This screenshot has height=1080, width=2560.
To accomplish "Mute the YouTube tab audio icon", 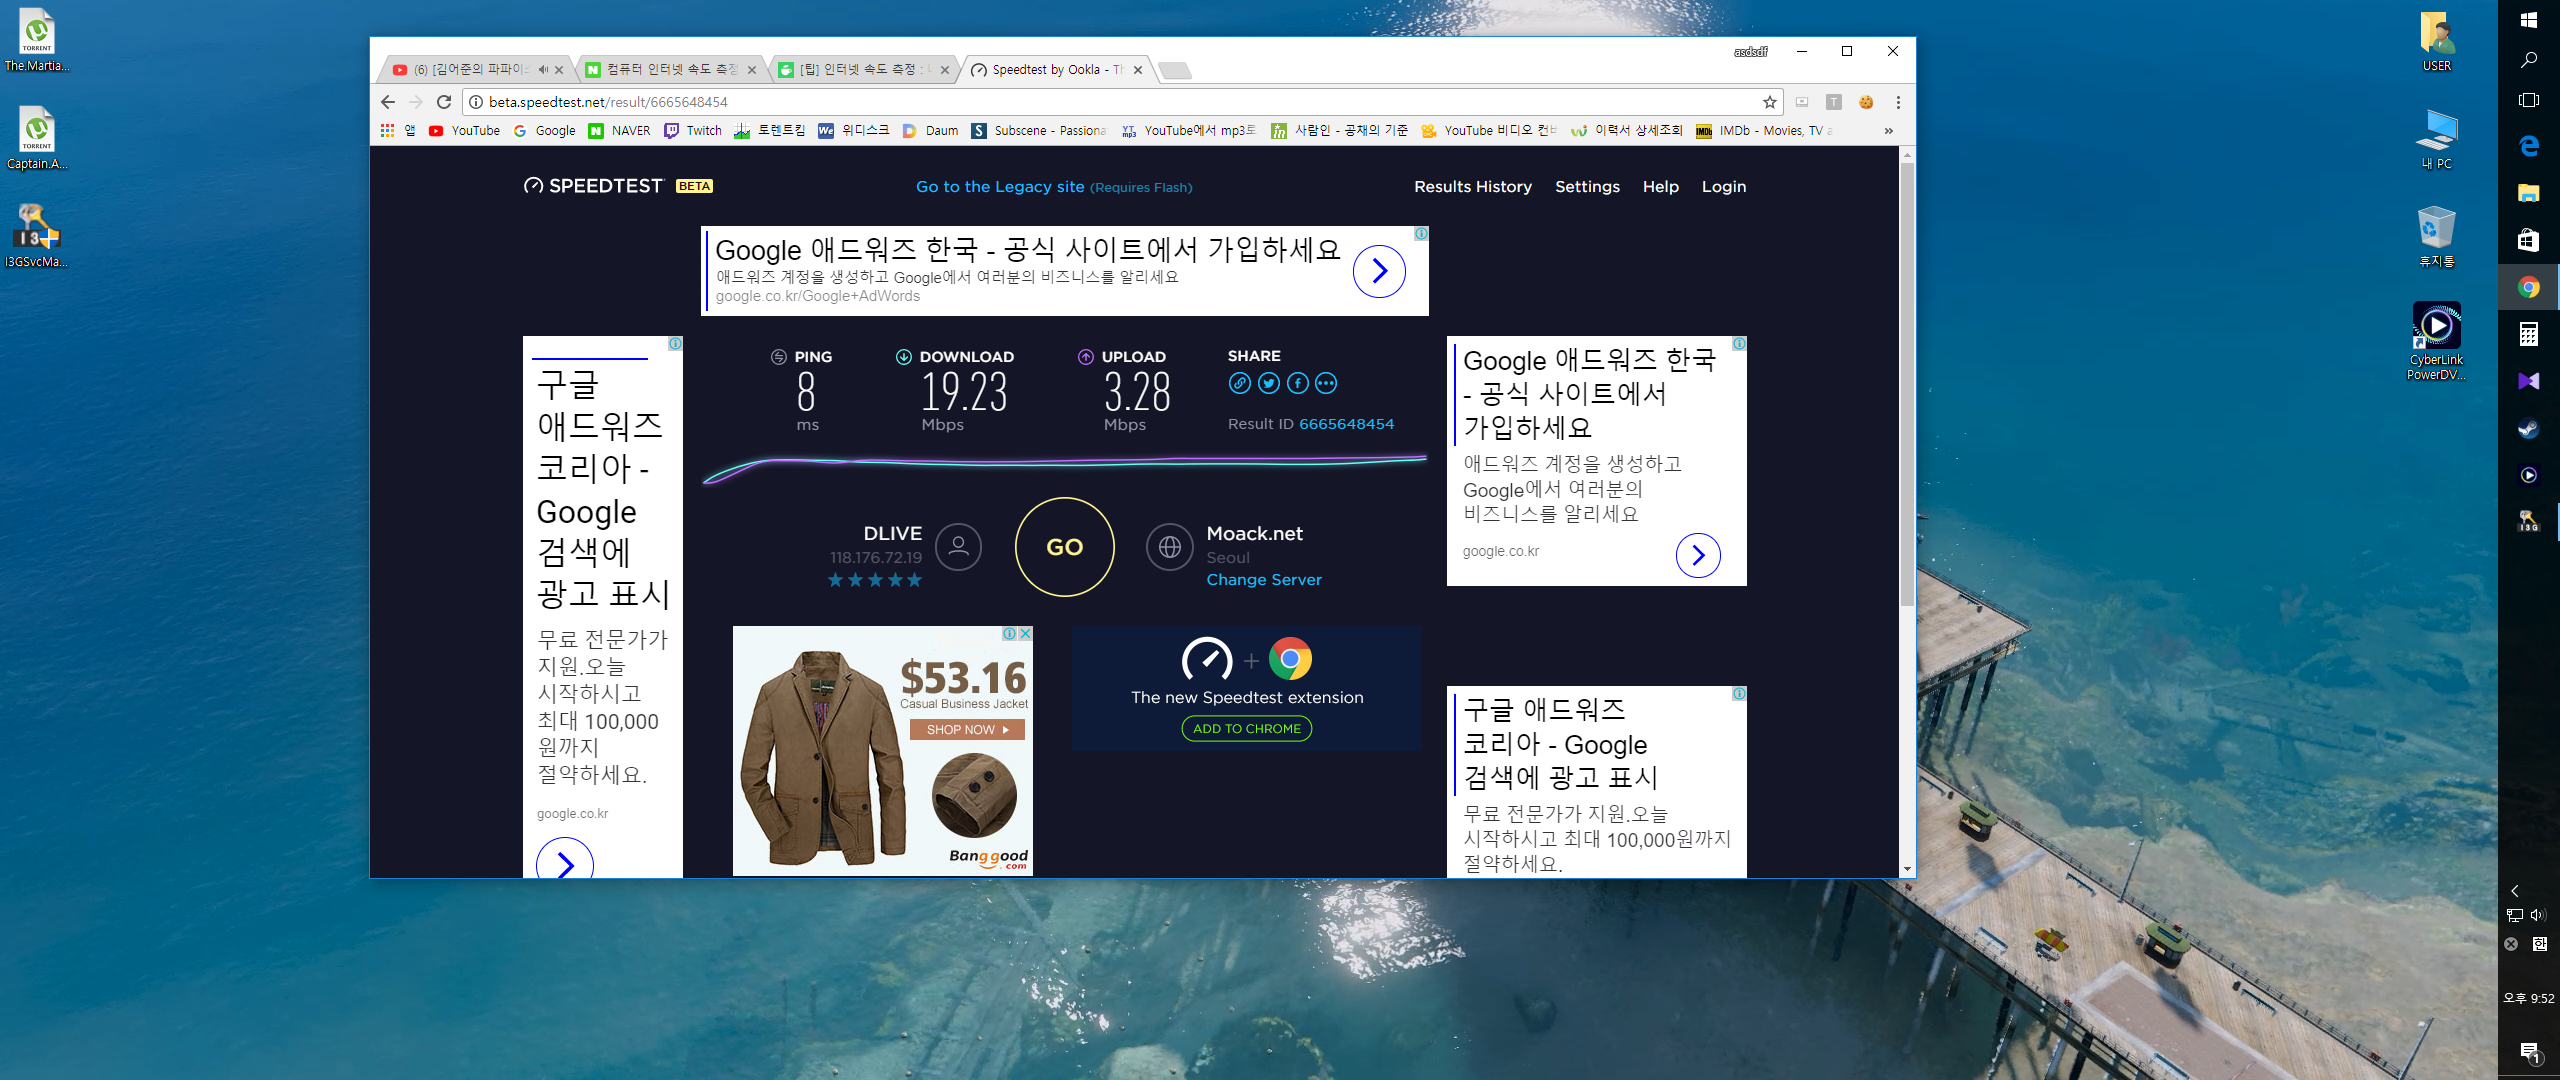I will coord(543,70).
